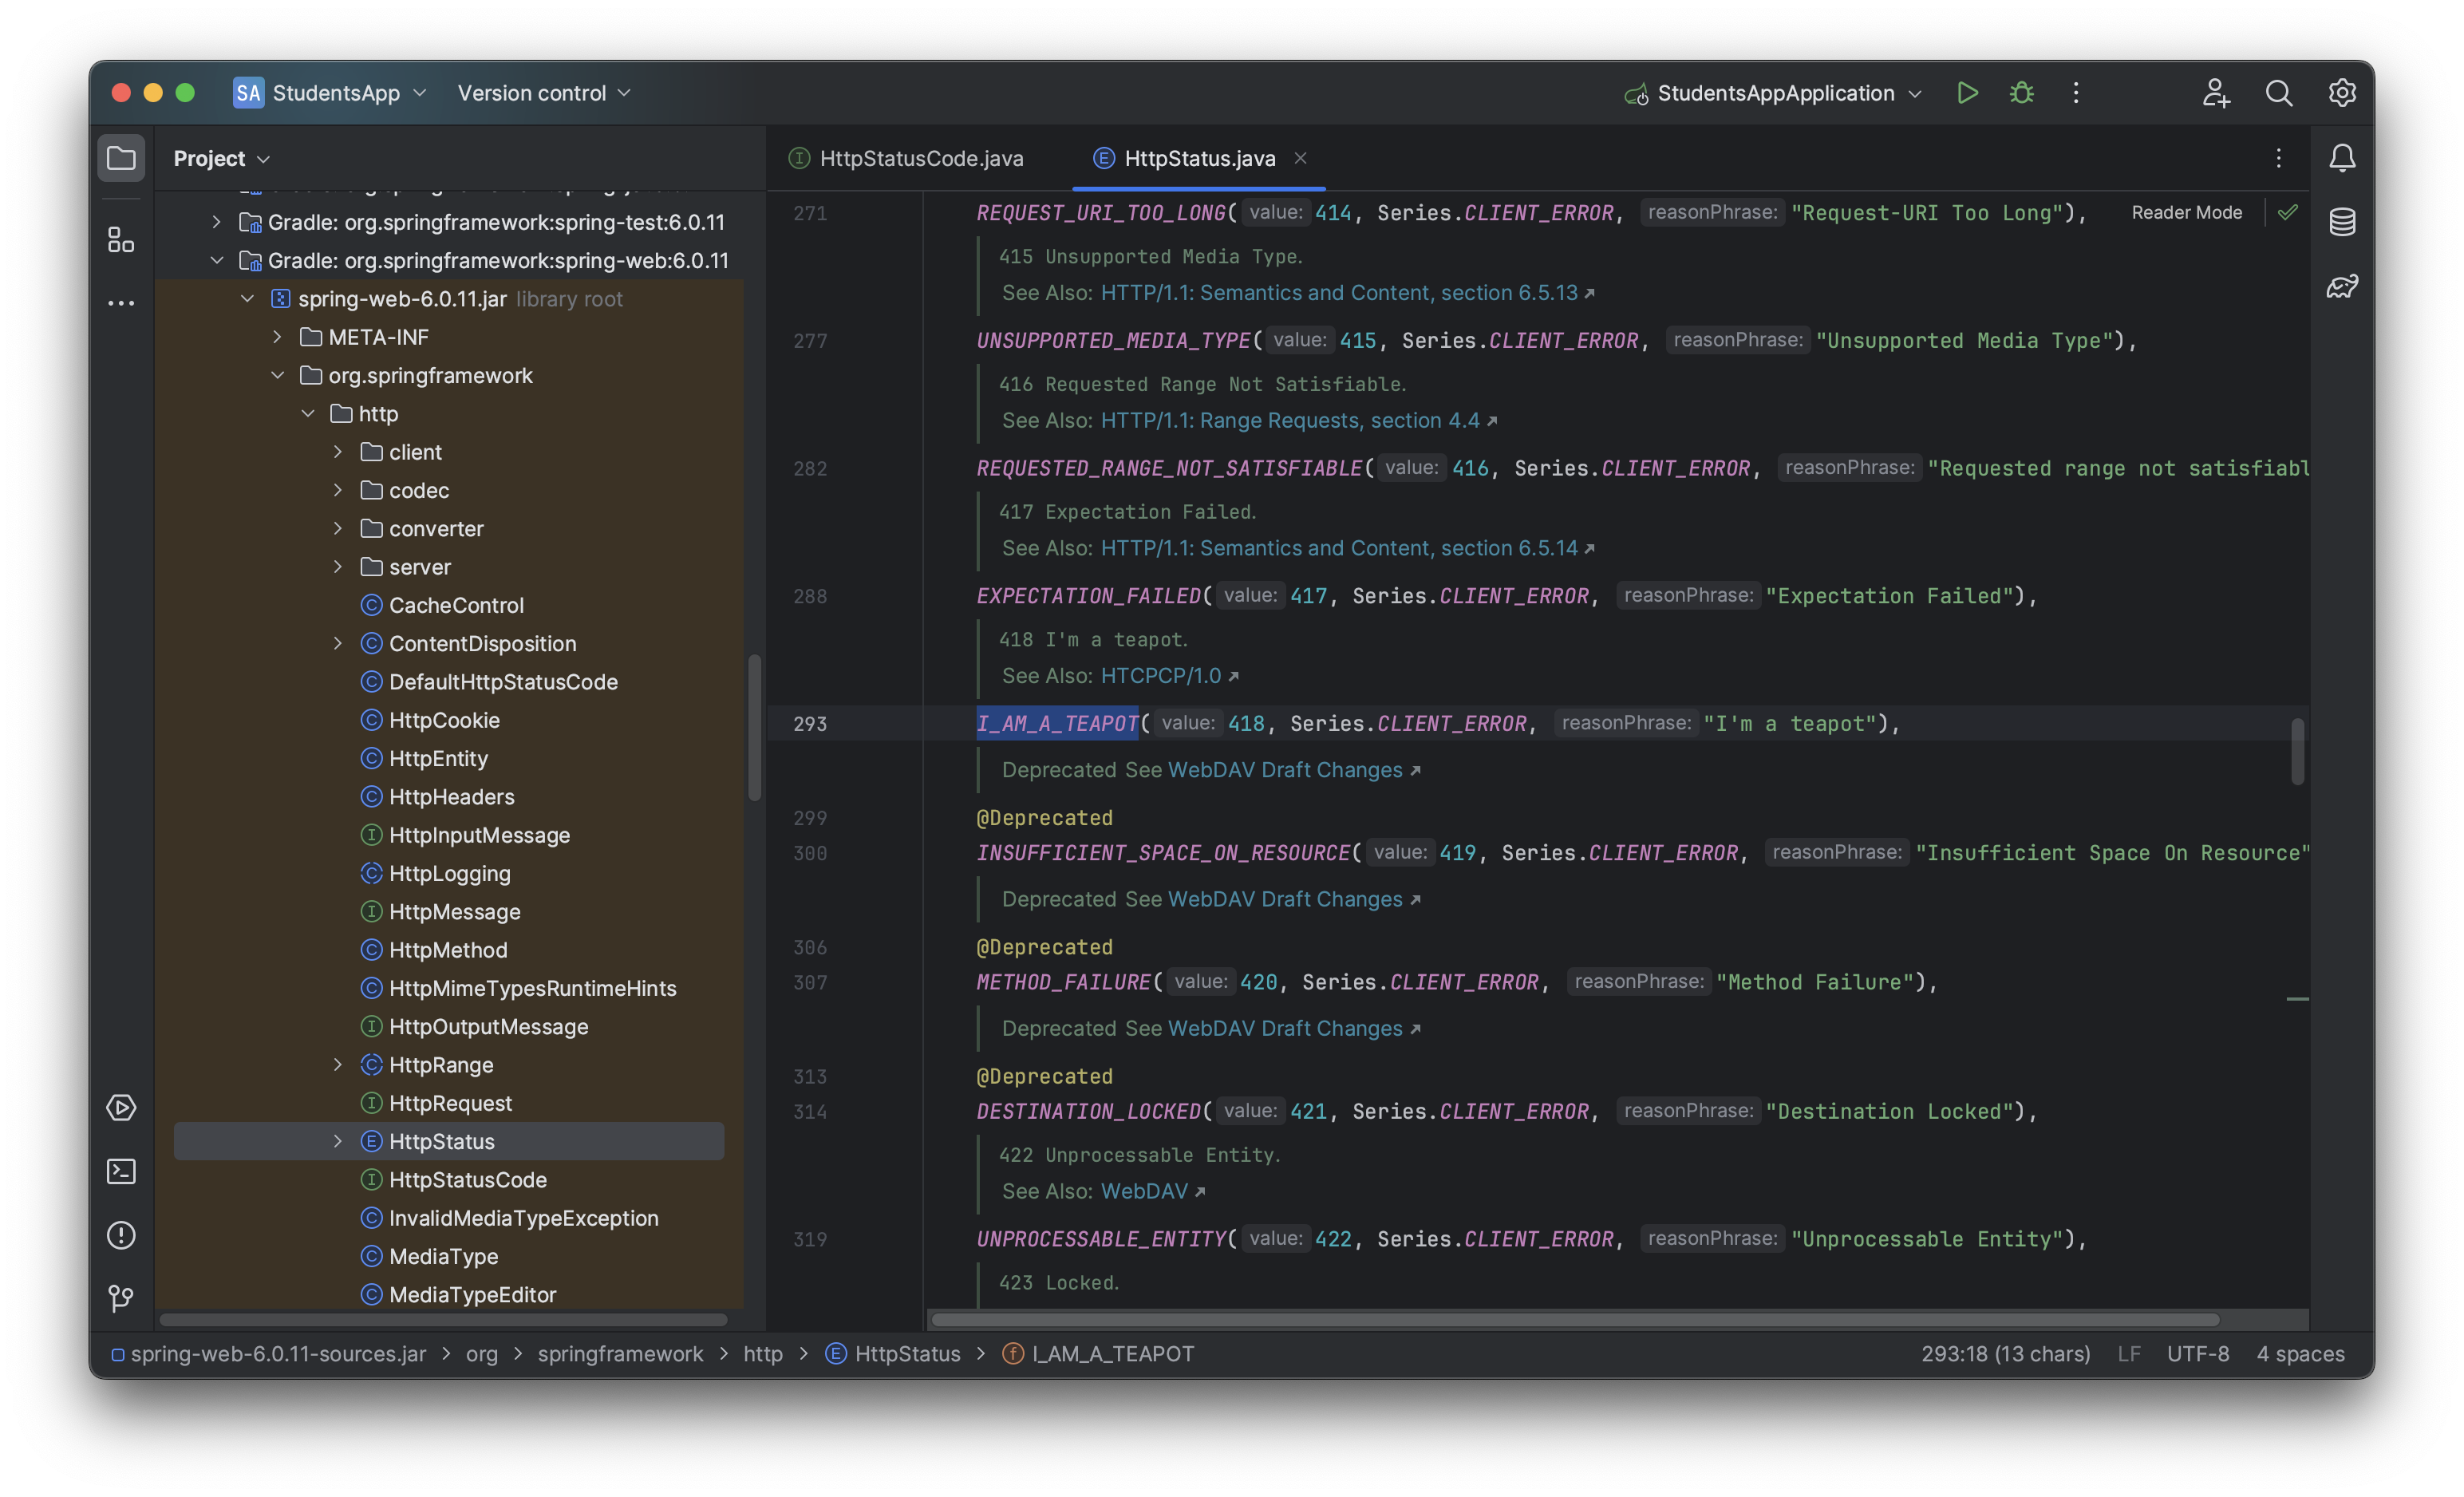
Task: Open IDE settings gear
Action: 2342,93
